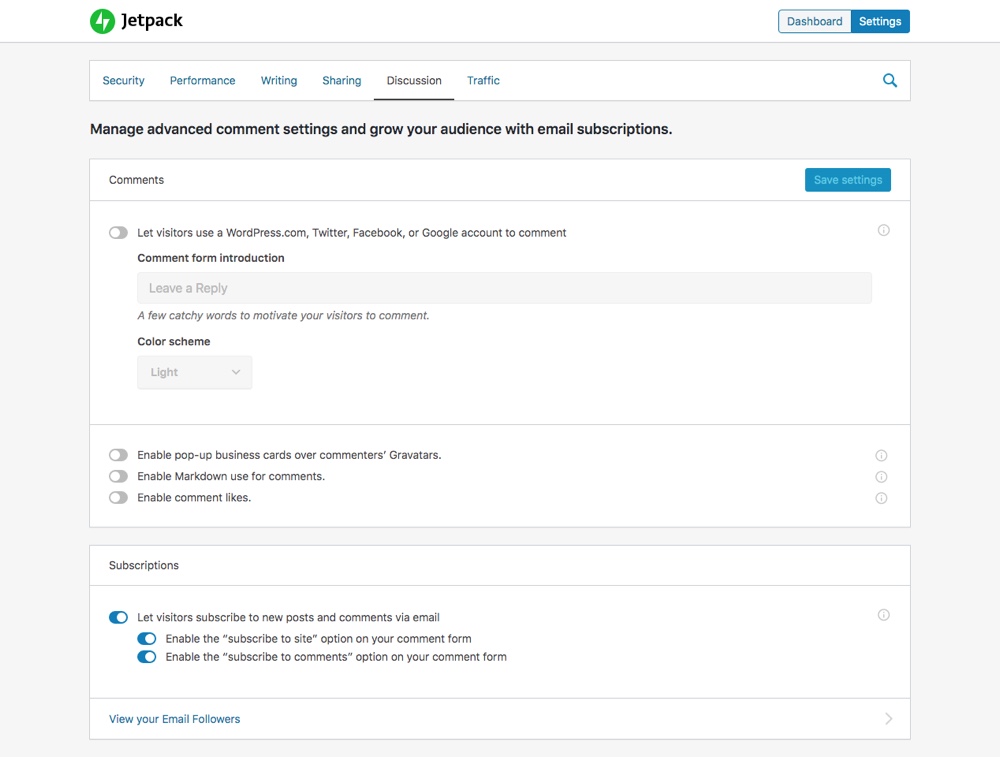Click the Dashboard button

[x=814, y=21]
